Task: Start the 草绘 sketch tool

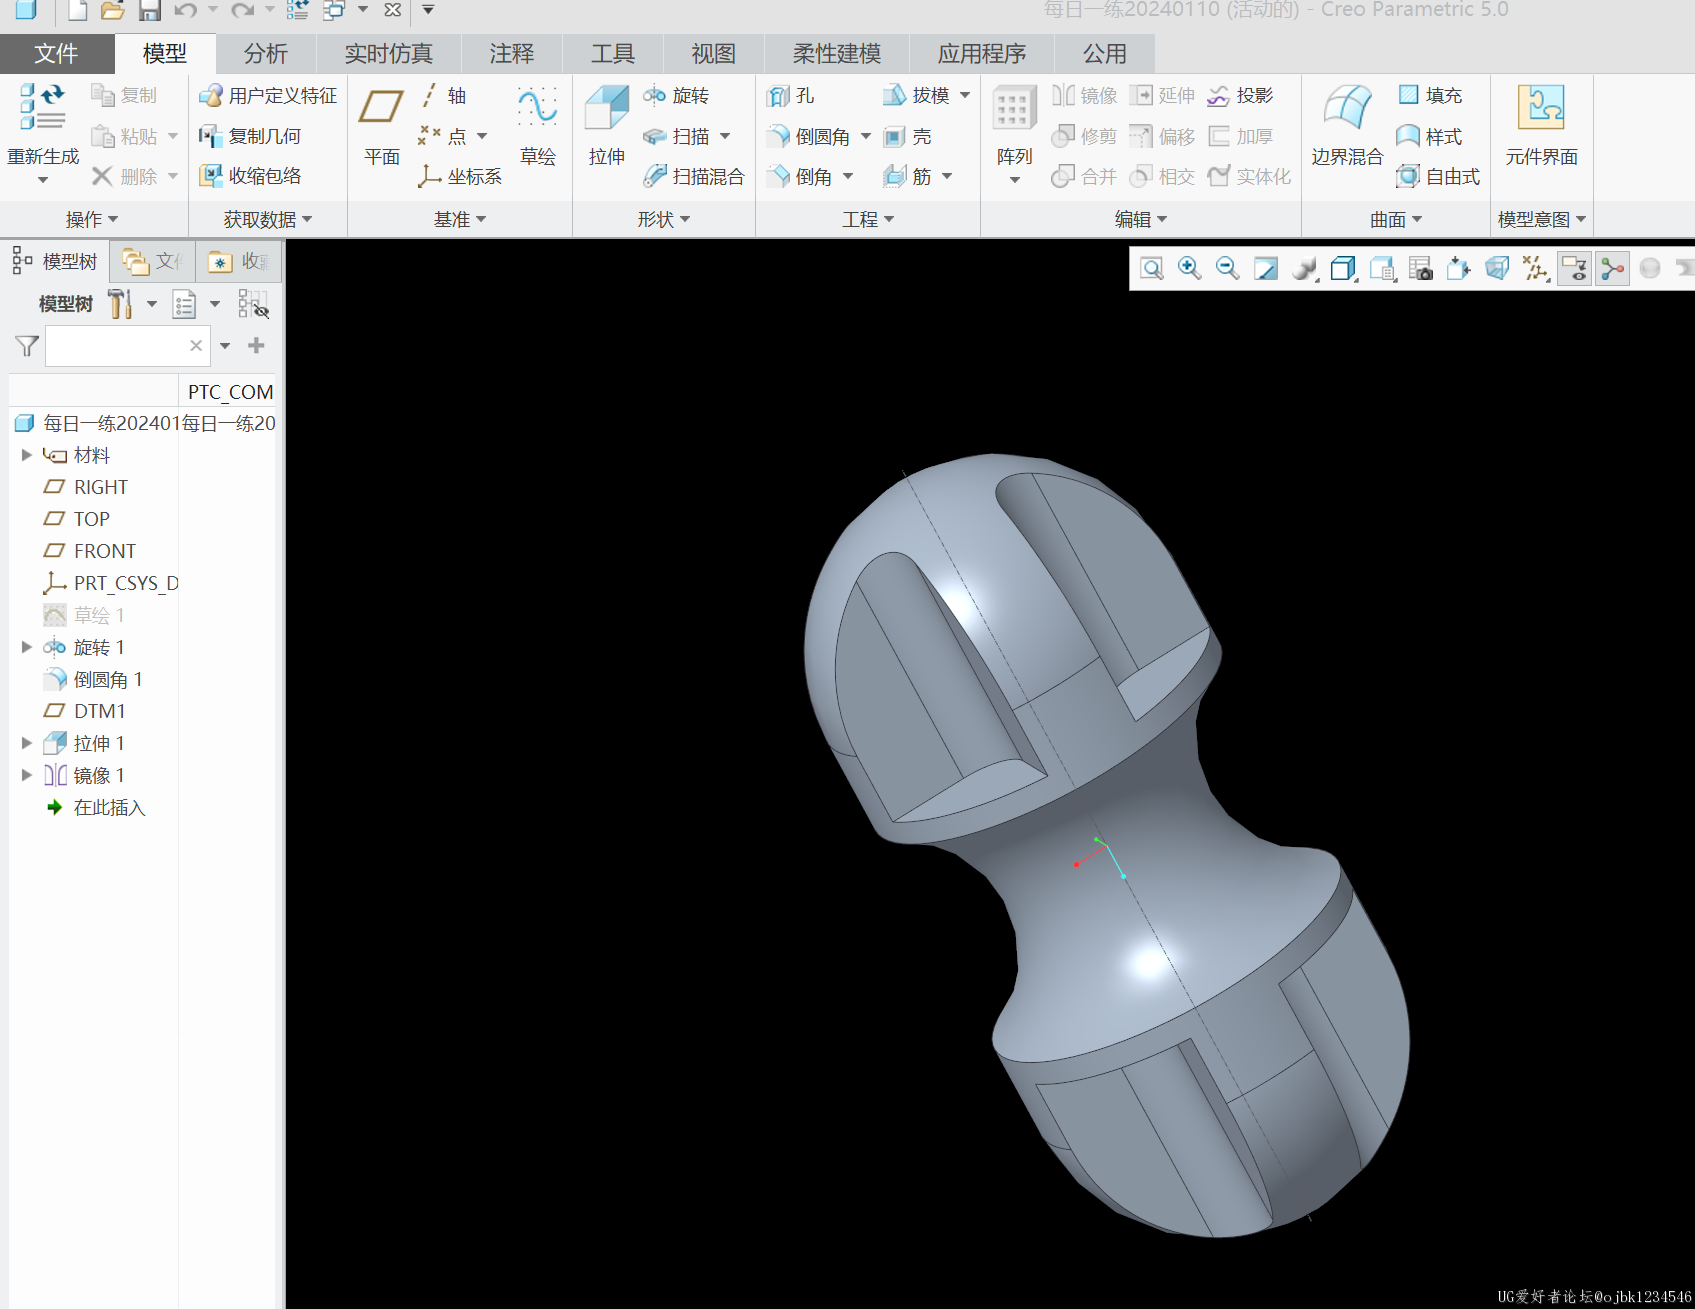Action: 538,125
